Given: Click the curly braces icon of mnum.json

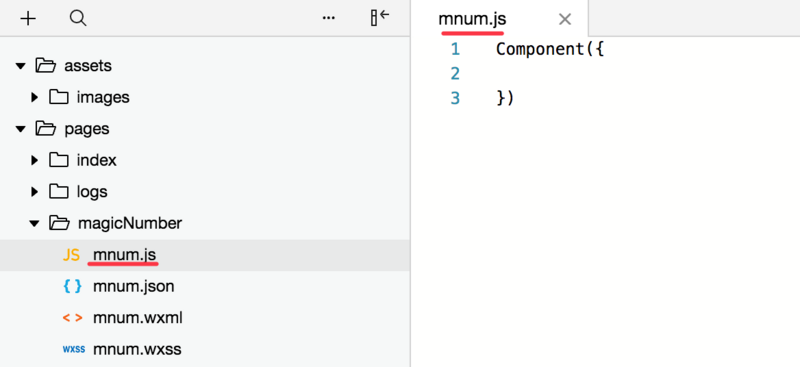Looking at the screenshot, I should click(72, 286).
